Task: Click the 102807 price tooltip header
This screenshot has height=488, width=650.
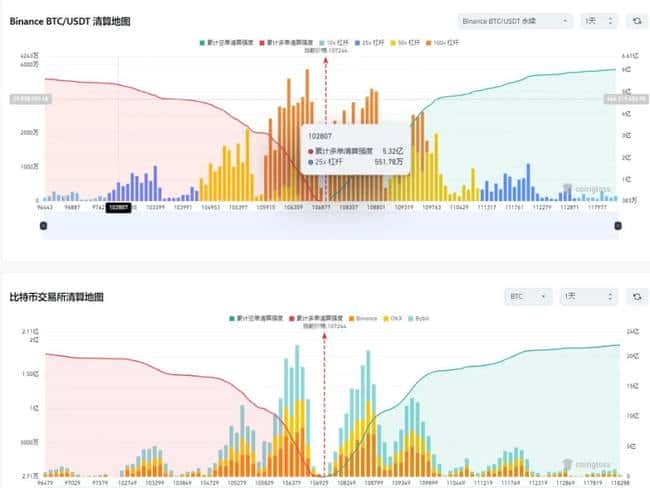Action: click(320, 136)
